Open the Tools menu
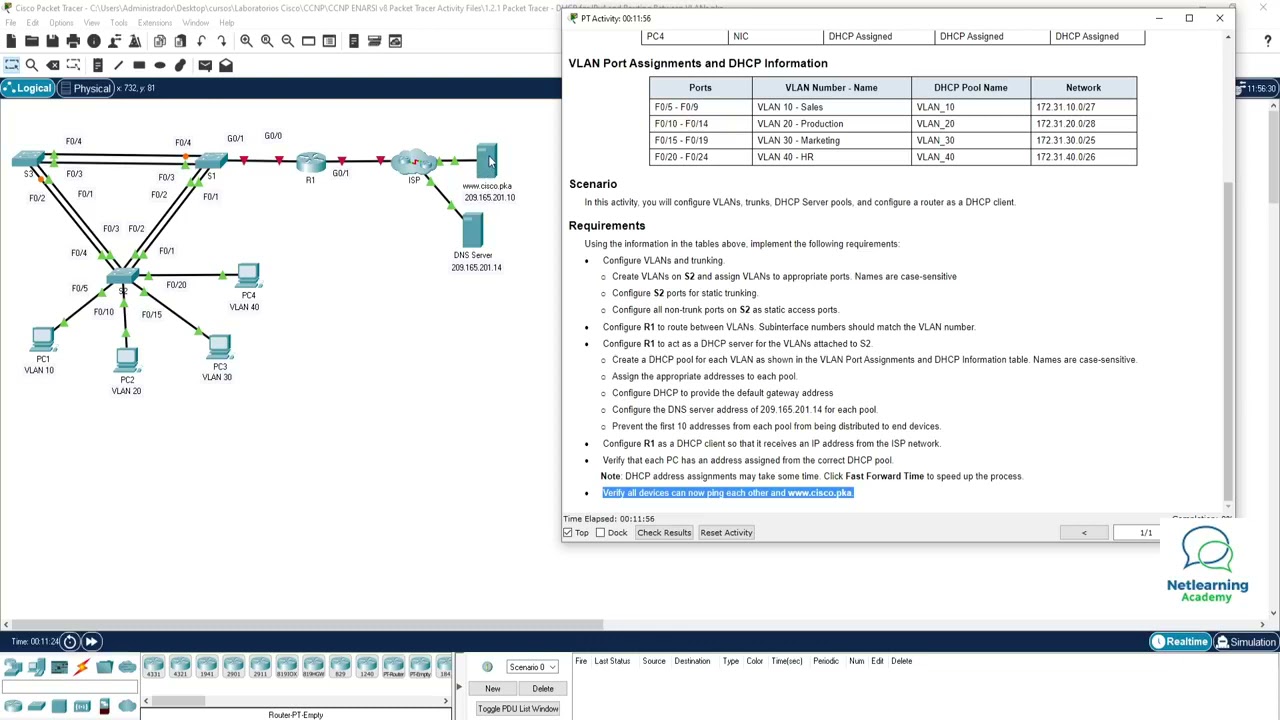The image size is (1280, 720). pos(119,23)
